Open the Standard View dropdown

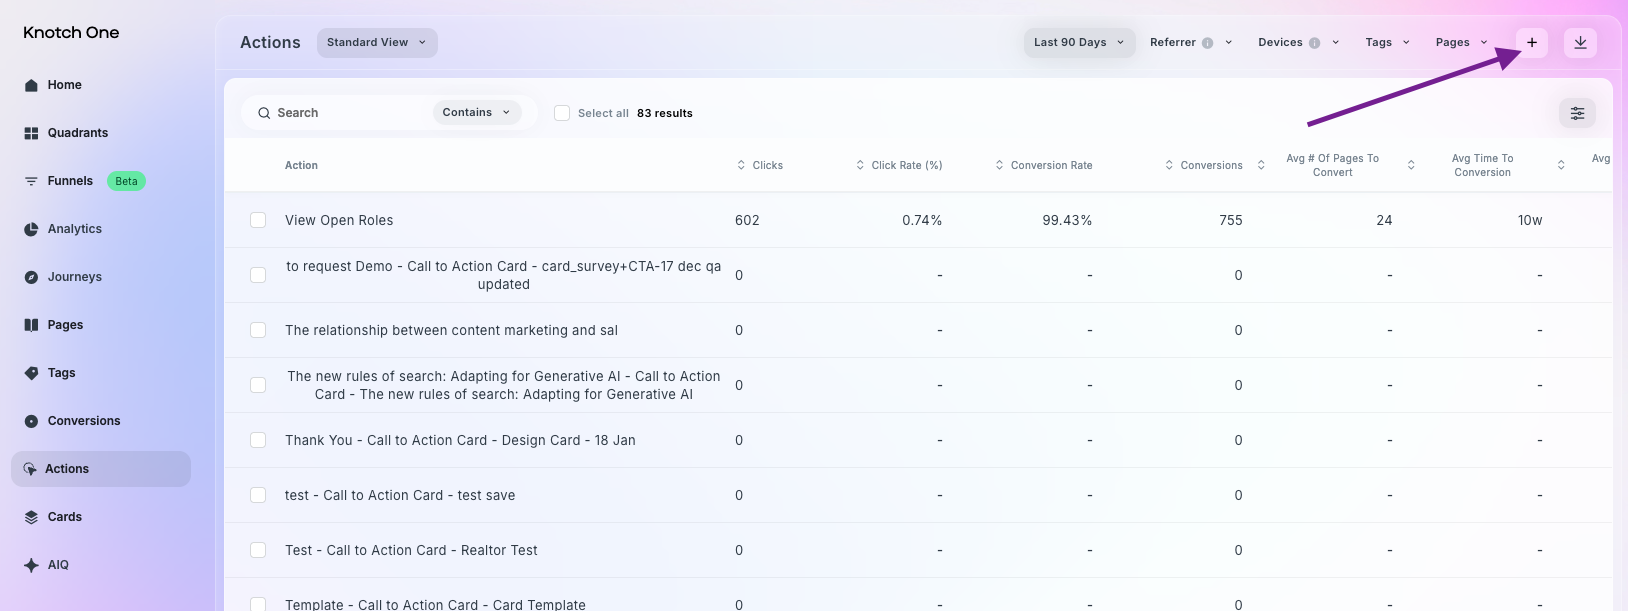pos(377,43)
